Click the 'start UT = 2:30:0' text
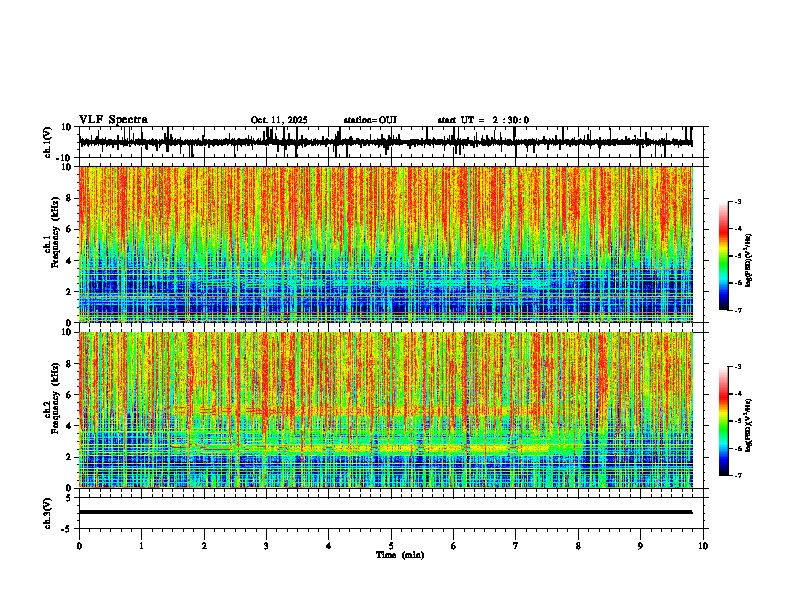The height and width of the screenshot is (612, 792). click(x=483, y=120)
